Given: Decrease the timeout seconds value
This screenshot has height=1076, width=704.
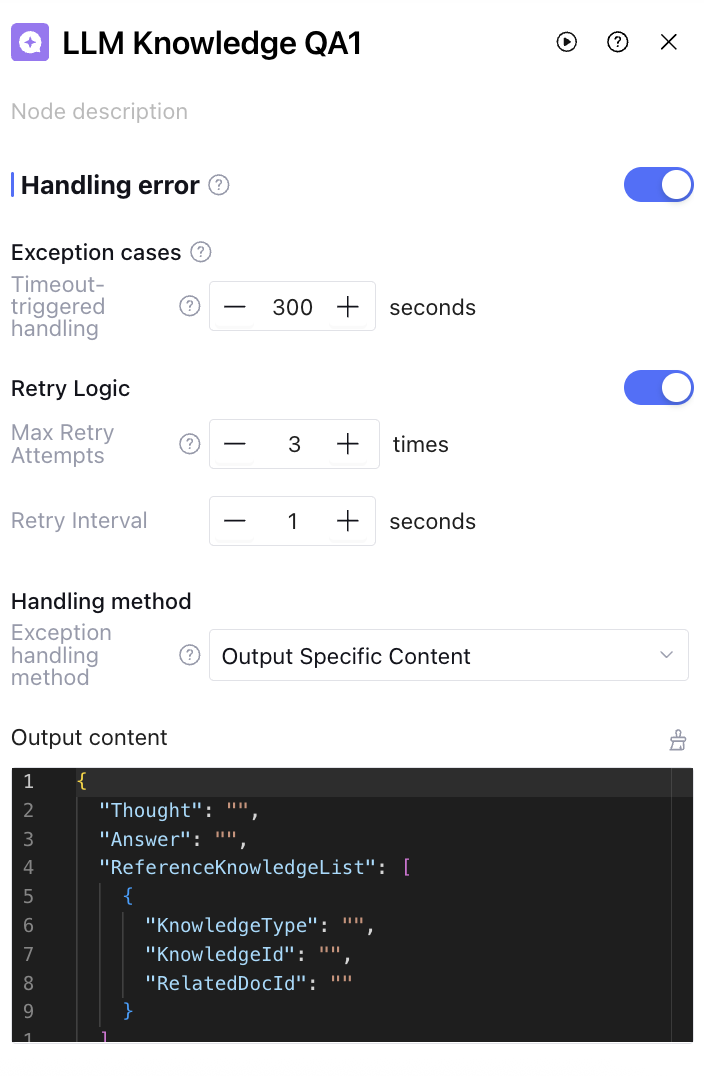Looking at the screenshot, I should coord(235,307).
